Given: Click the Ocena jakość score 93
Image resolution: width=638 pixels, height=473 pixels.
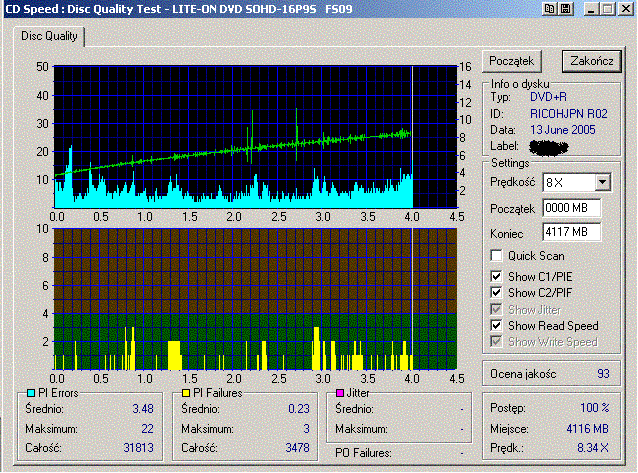Looking at the screenshot, I should pos(603,374).
